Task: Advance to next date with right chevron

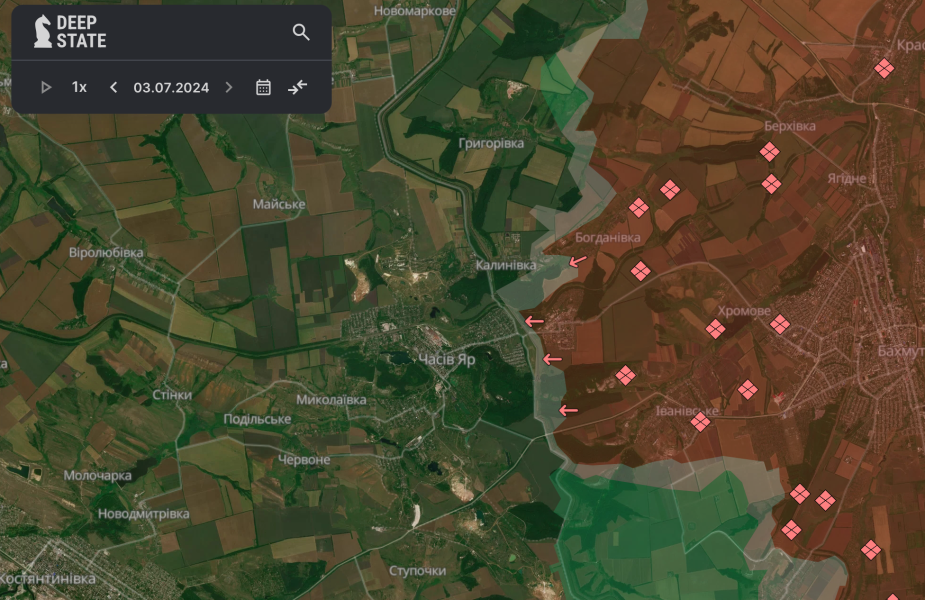Action: [229, 87]
